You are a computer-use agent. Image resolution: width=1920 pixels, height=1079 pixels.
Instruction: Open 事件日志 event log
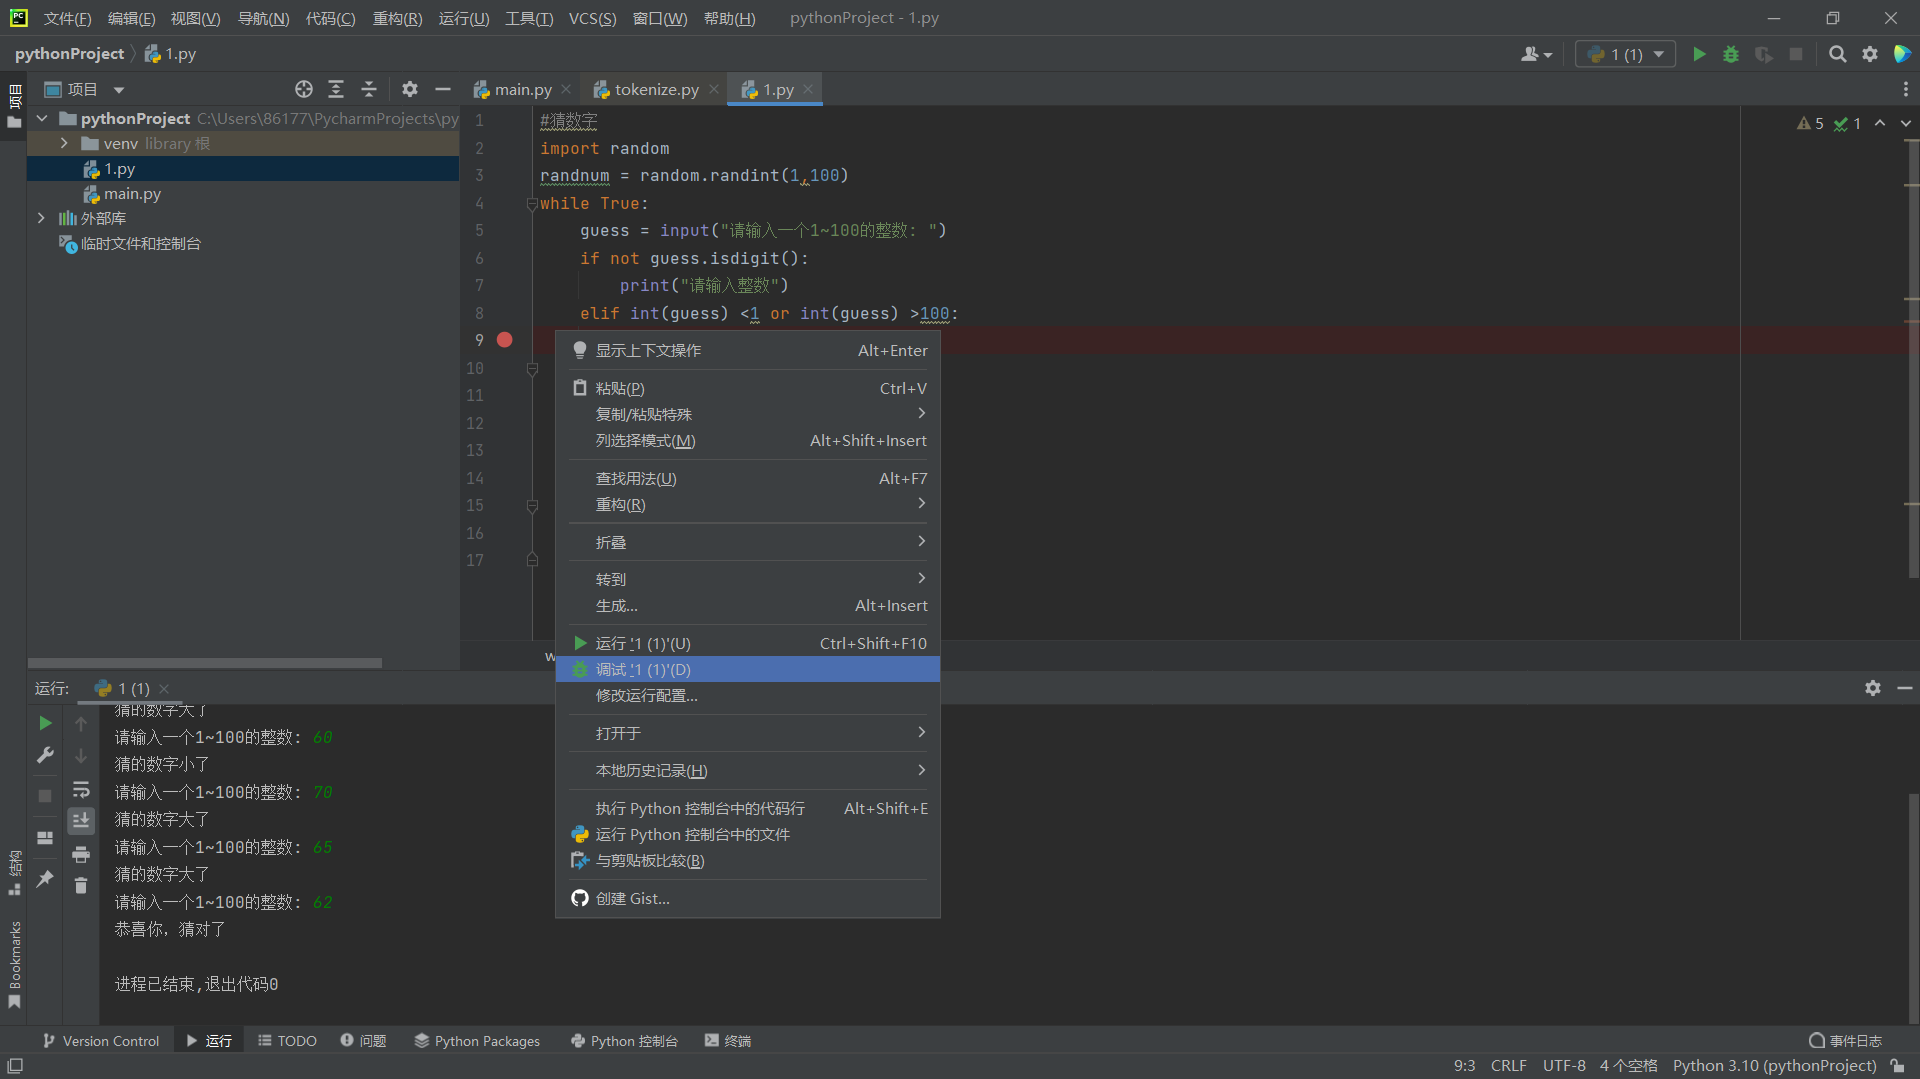(1845, 1041)
